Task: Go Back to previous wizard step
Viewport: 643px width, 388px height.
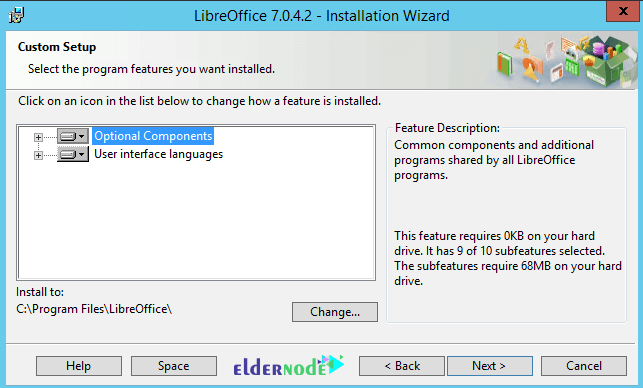Action: pyautogui.click(x=402, y=366)
